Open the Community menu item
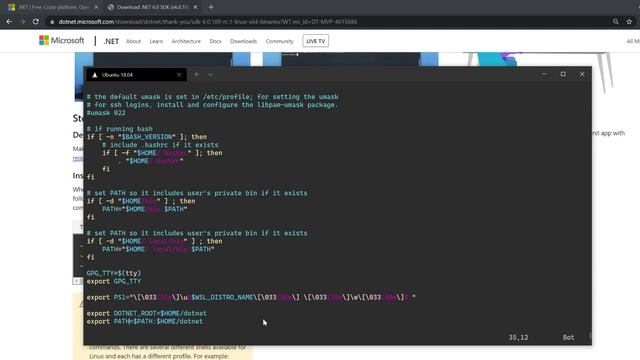Image resolution: width=640 pixels, height=360 pixels. click(x=279, y=41)
